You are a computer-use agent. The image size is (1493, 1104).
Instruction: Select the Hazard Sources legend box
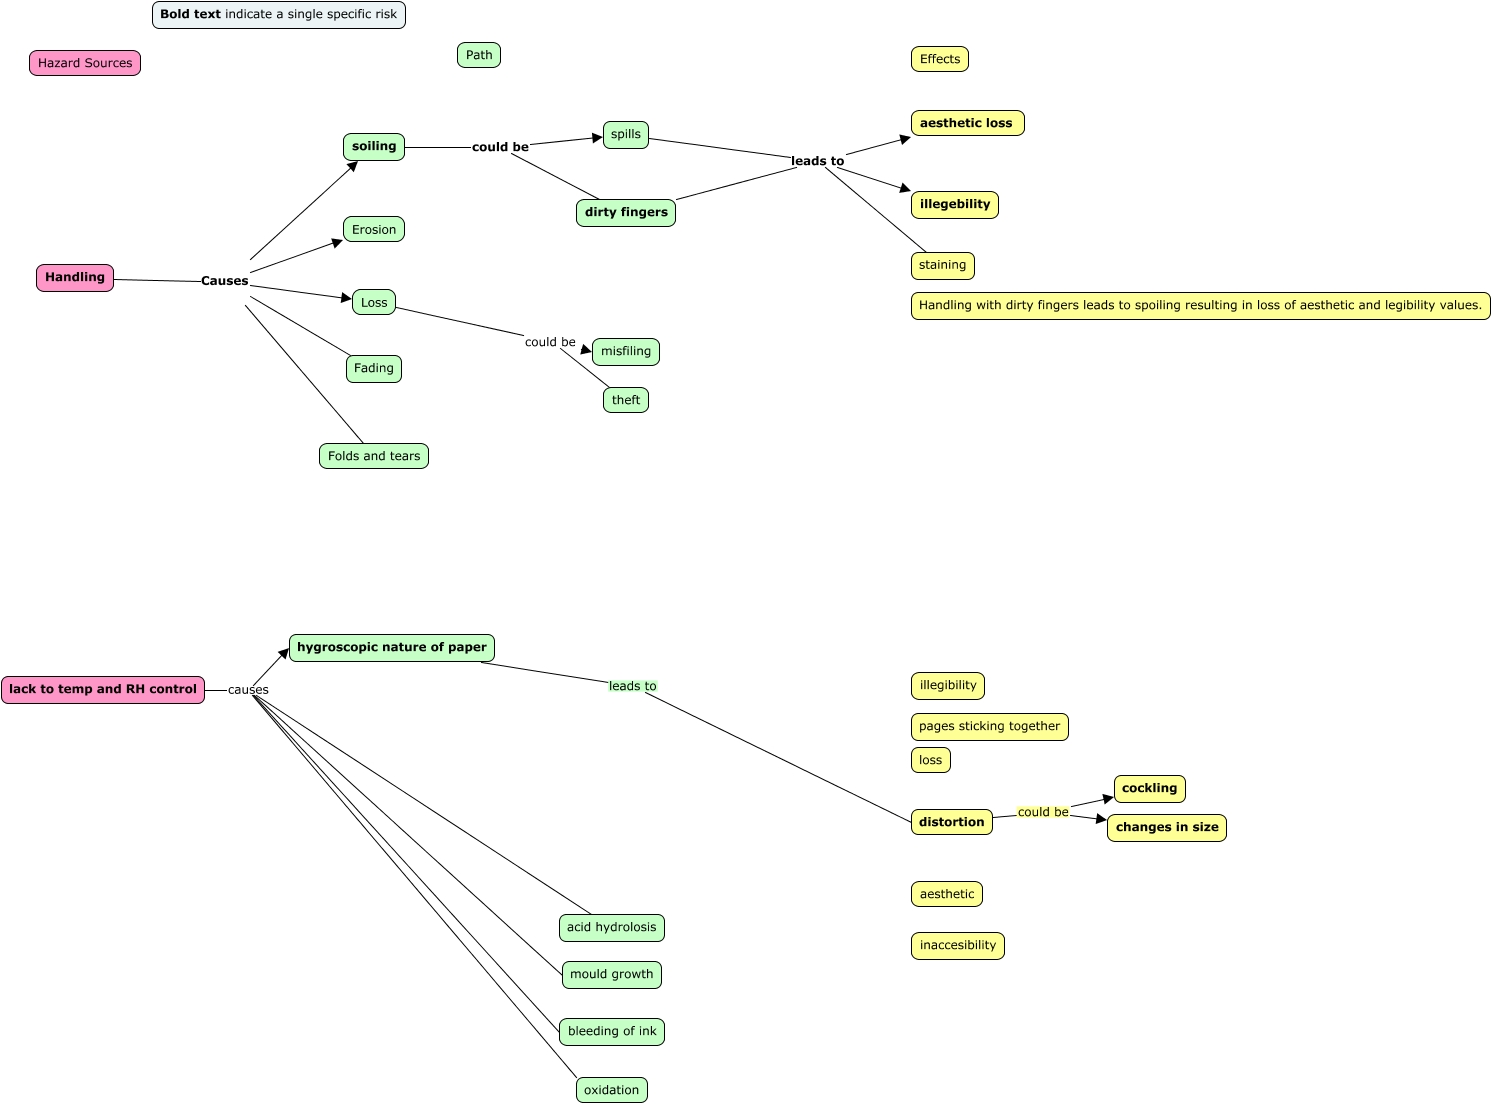click(85, 62)
